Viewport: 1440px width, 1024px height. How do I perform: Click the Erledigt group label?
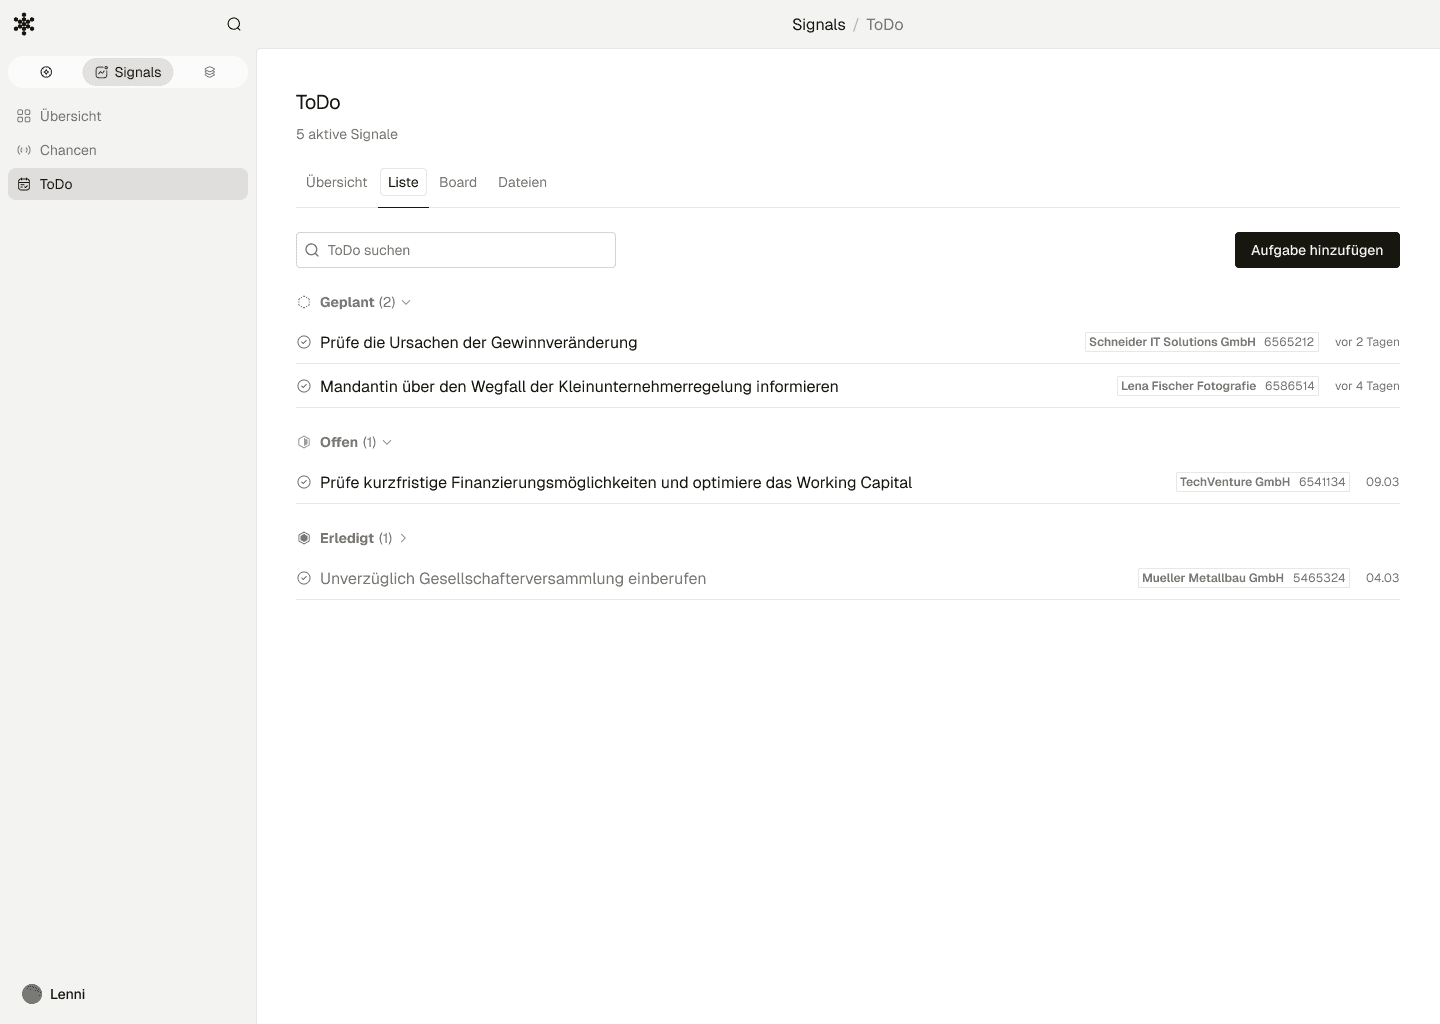click(x=347, y=538)
